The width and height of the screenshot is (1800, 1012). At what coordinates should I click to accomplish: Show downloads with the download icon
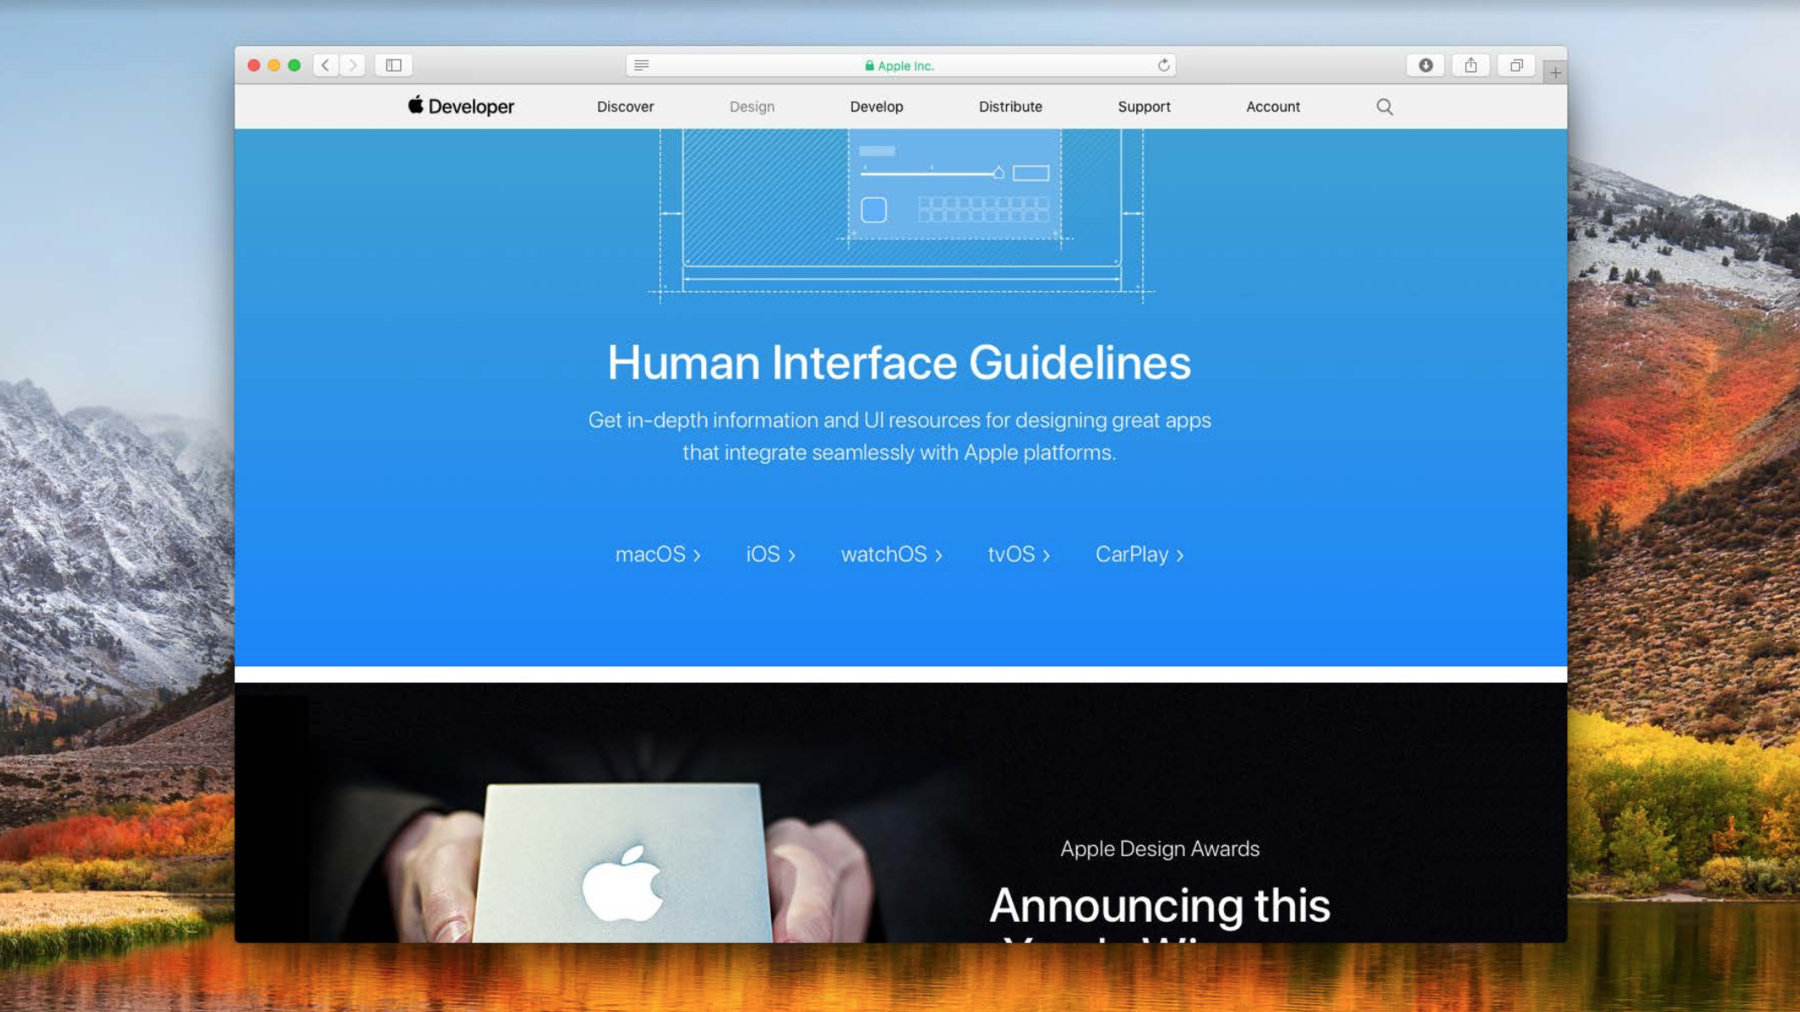point(1425,65)
